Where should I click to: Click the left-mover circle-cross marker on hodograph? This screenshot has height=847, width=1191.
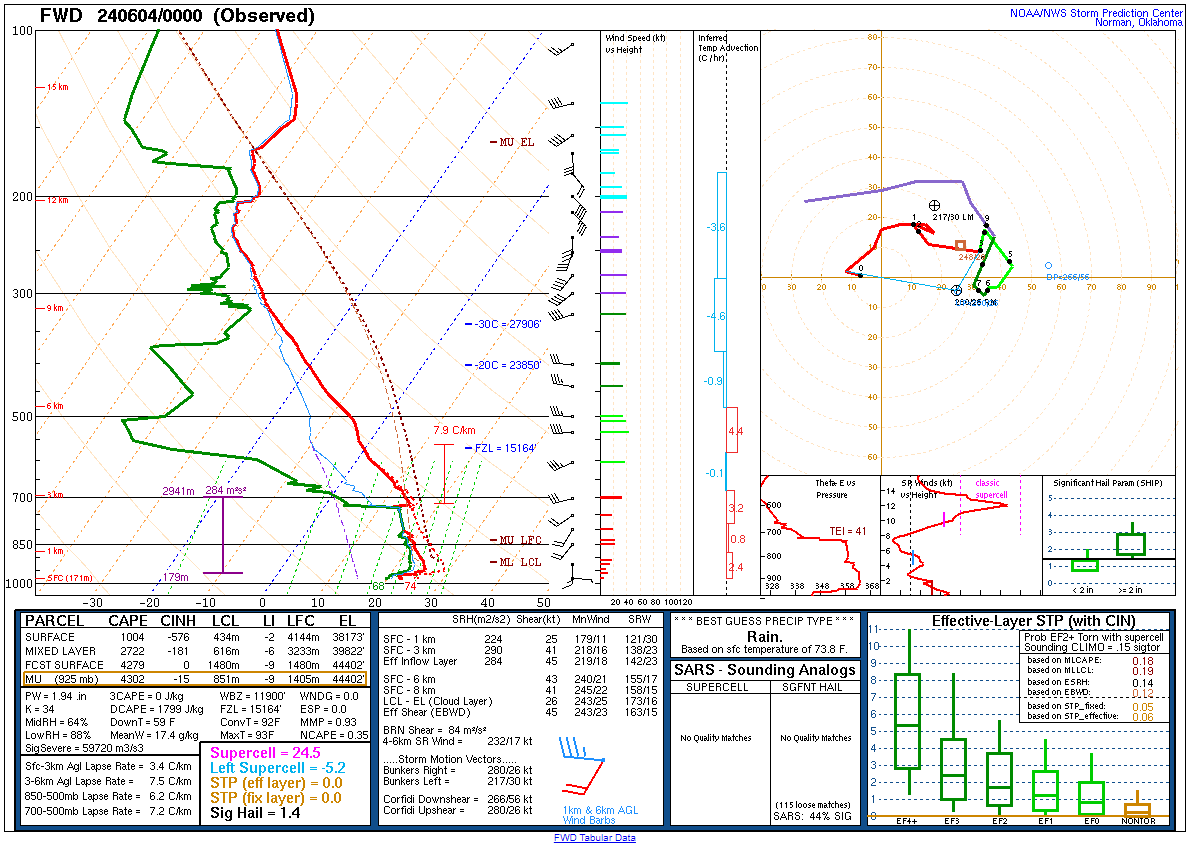935,205
